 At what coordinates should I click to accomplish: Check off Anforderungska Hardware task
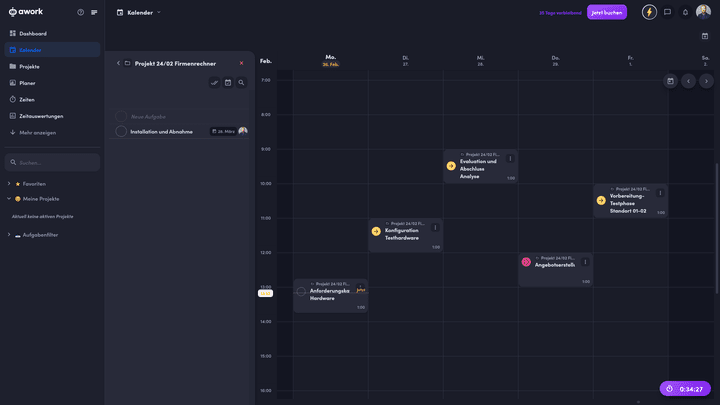click(x=301, y=292)
